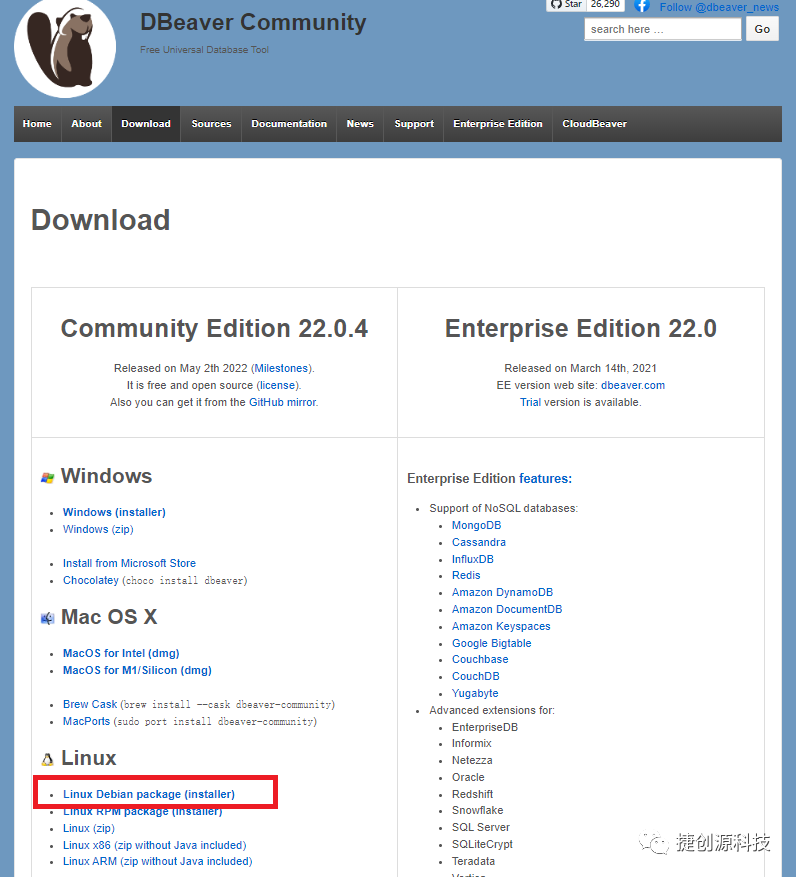Viewport: 796px width, 877px height.
Task: Go to the Sources menu item
Action: [x=211, y=124]
